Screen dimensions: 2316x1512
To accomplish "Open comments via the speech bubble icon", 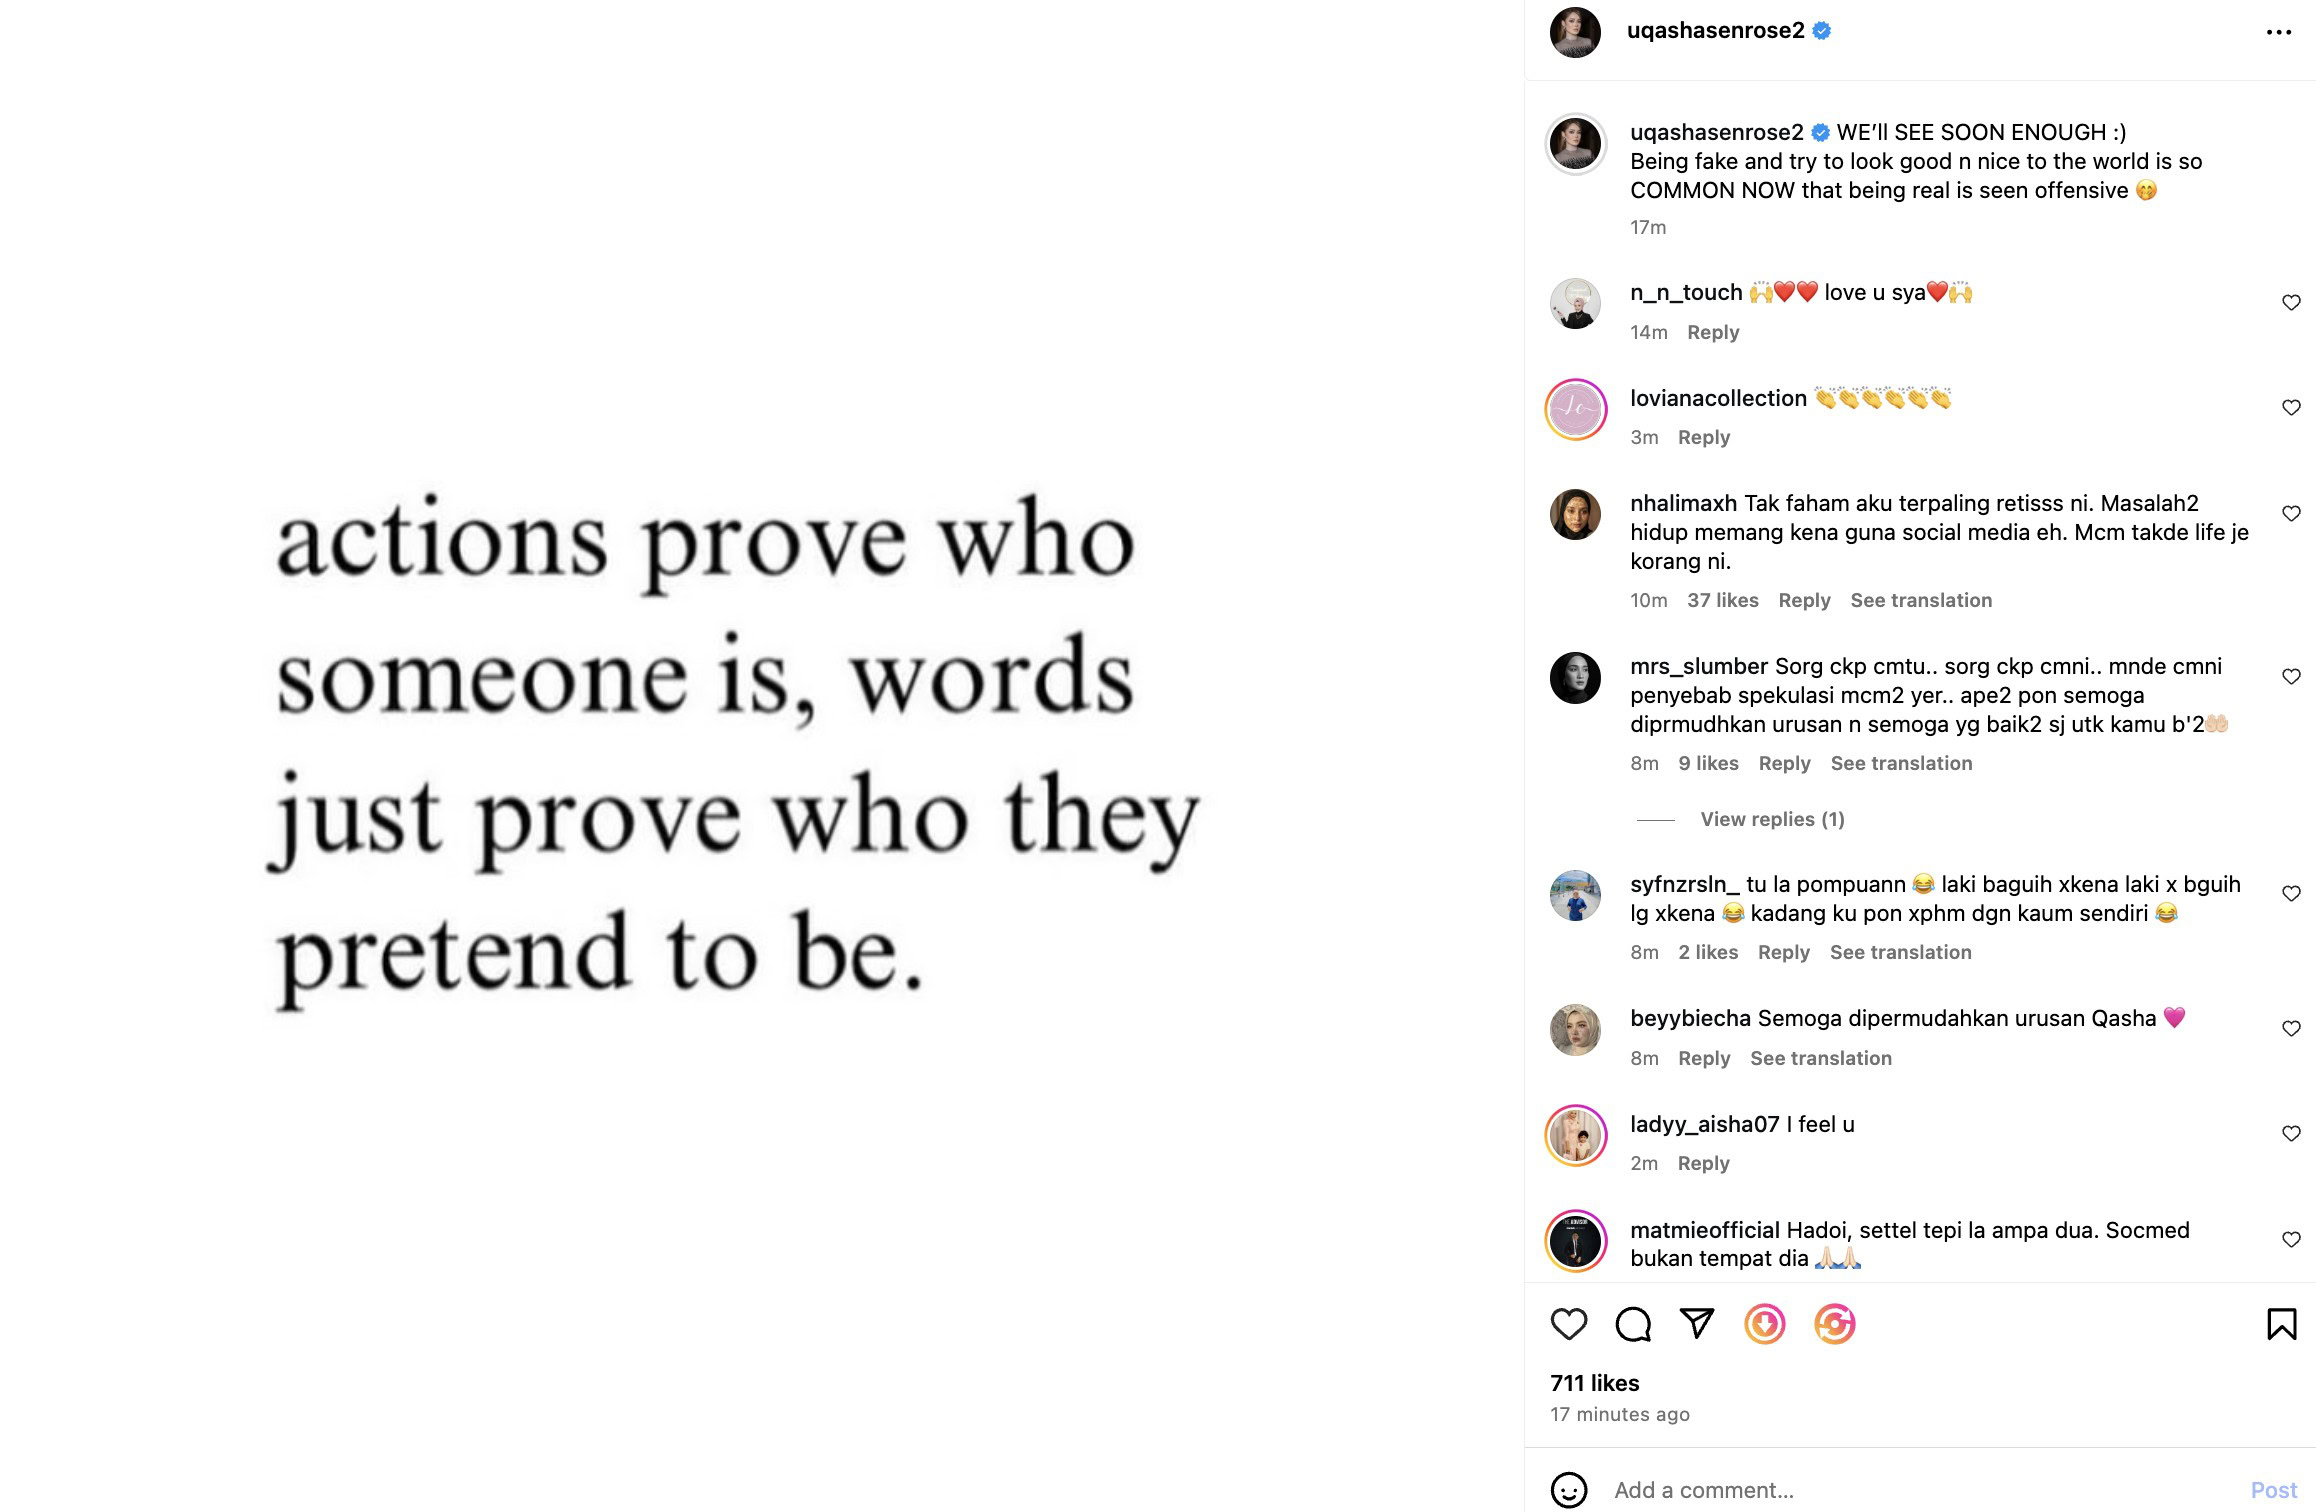I will 1632,1324.
